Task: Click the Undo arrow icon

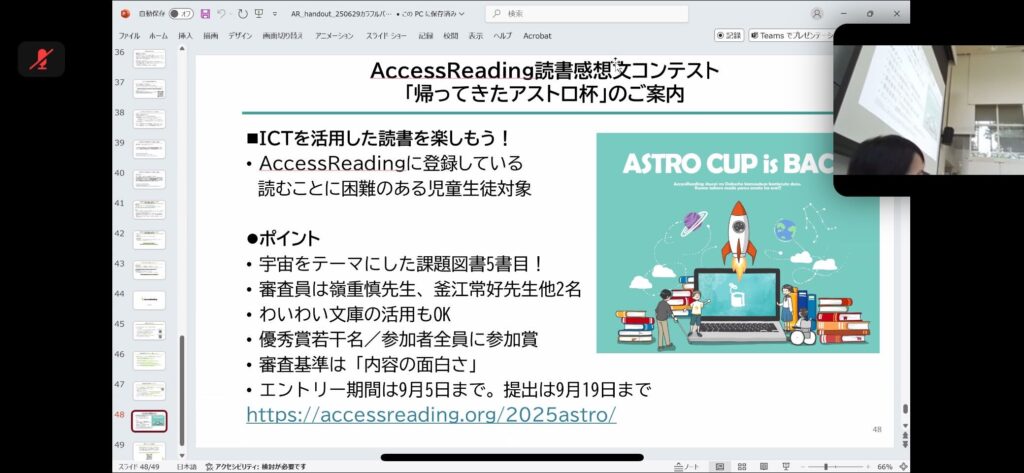Action: click(x=221, y=14)
